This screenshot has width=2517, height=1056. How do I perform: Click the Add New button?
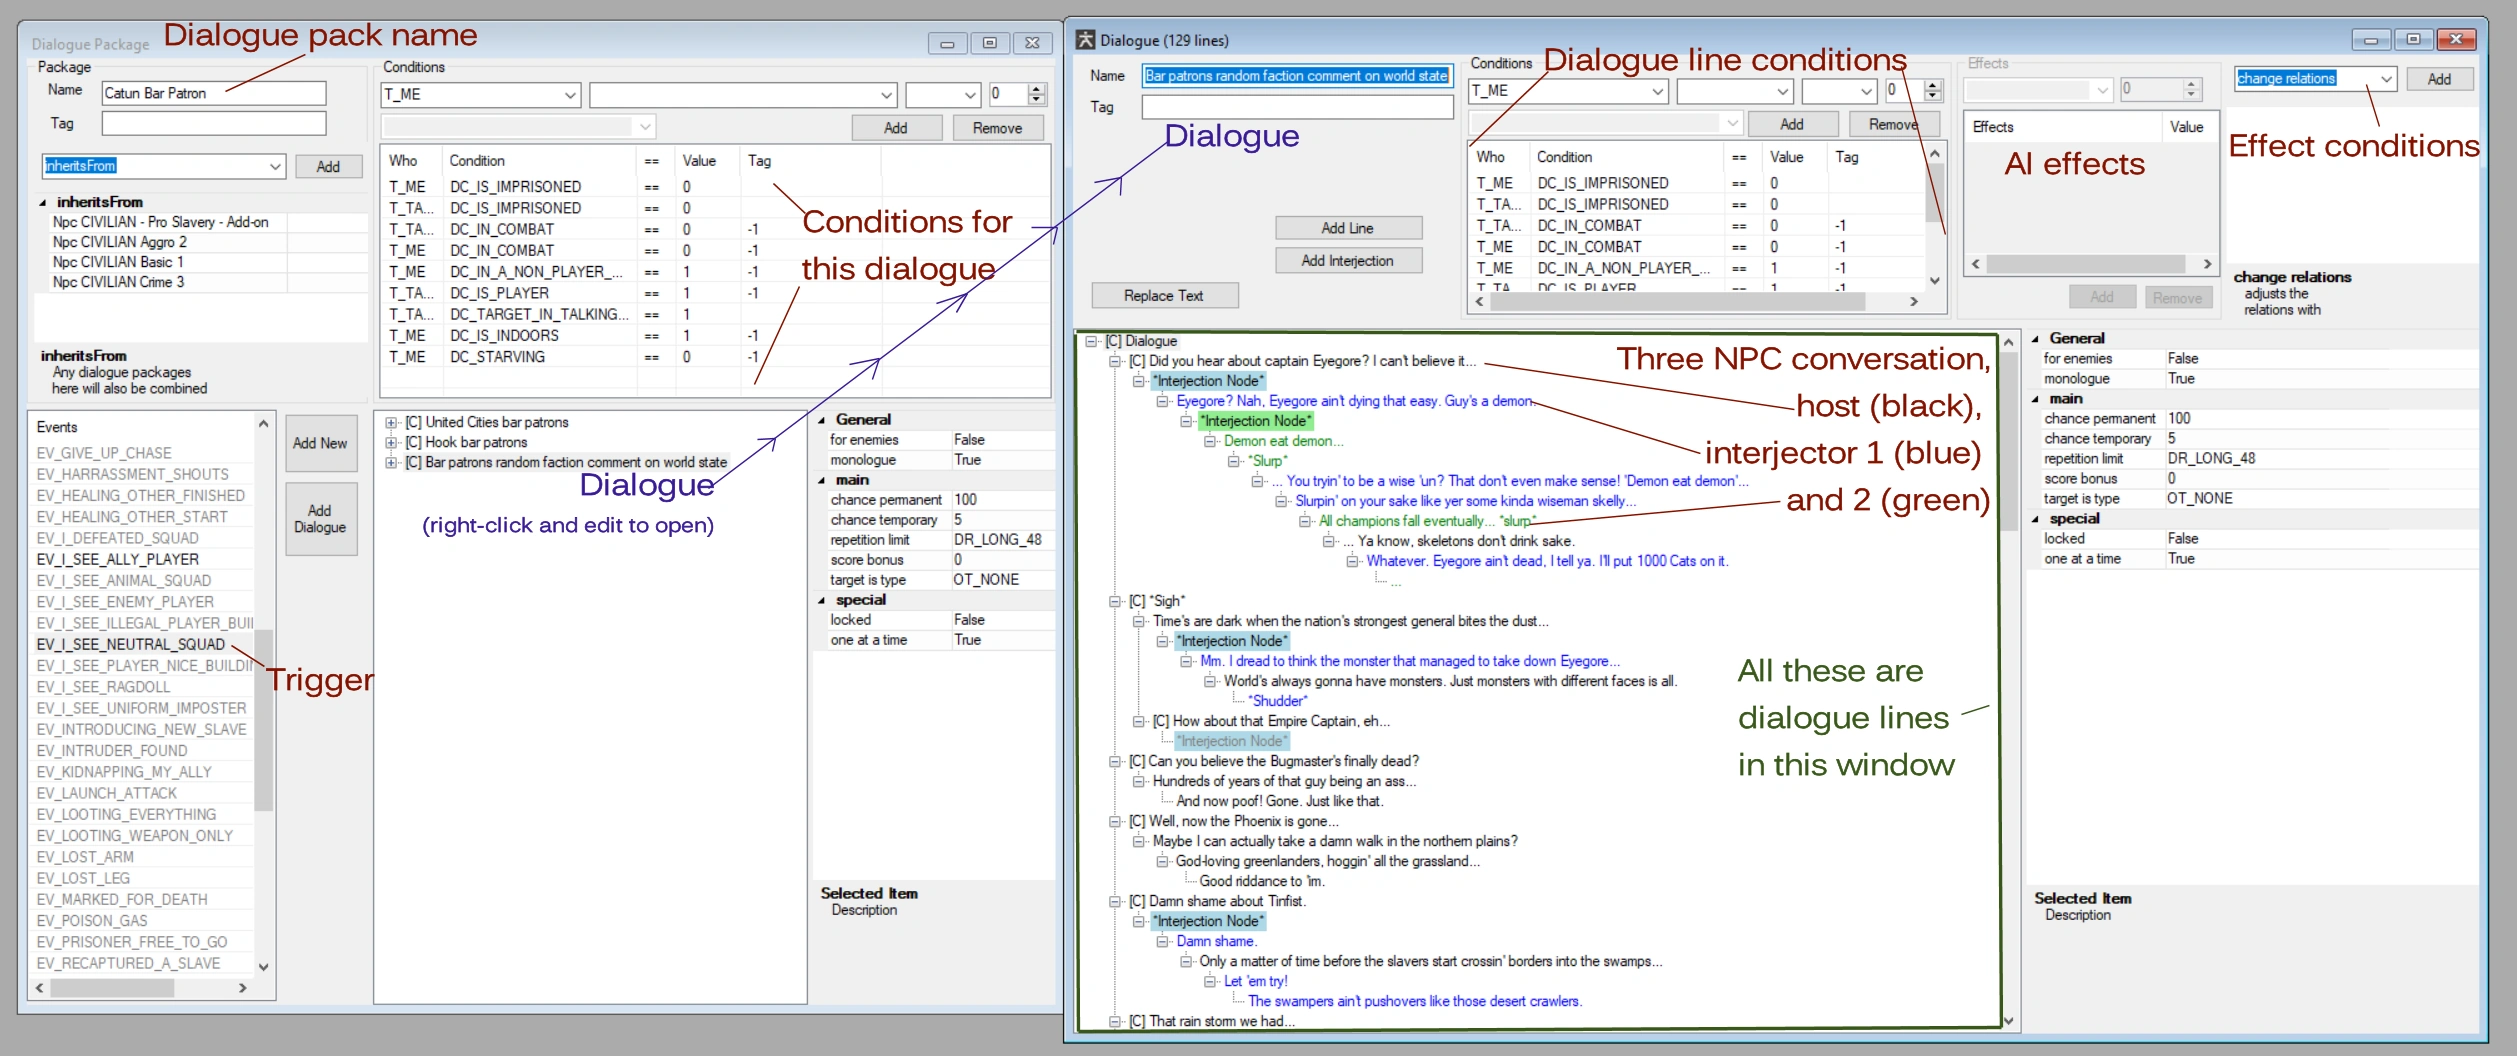pyautogui.click(x=320, y=443)
